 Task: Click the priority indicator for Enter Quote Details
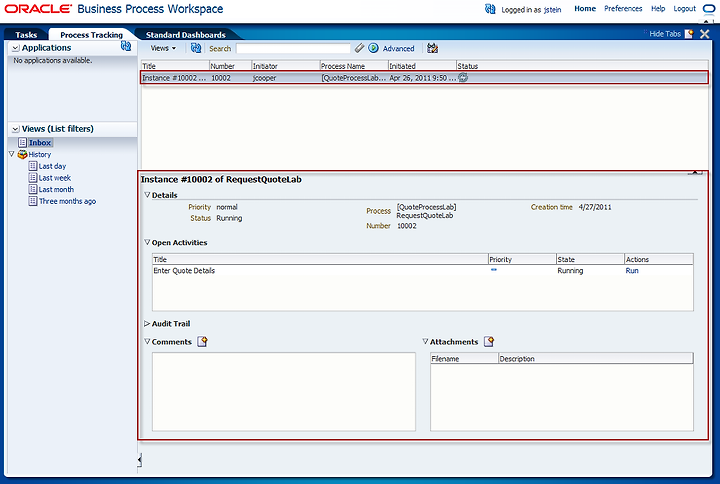(494, 270)
